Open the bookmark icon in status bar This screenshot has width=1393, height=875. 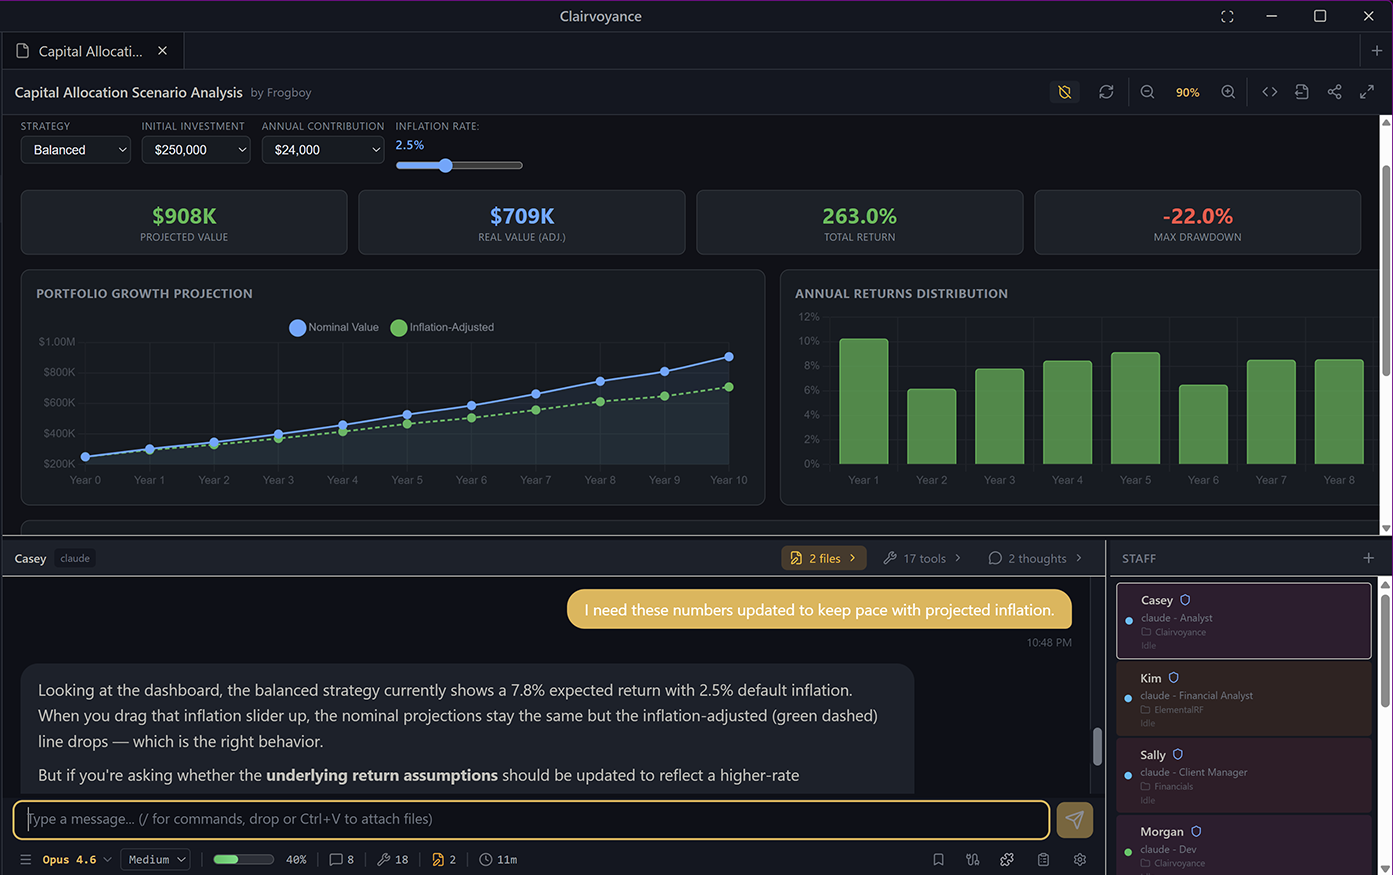coord(938,860)
